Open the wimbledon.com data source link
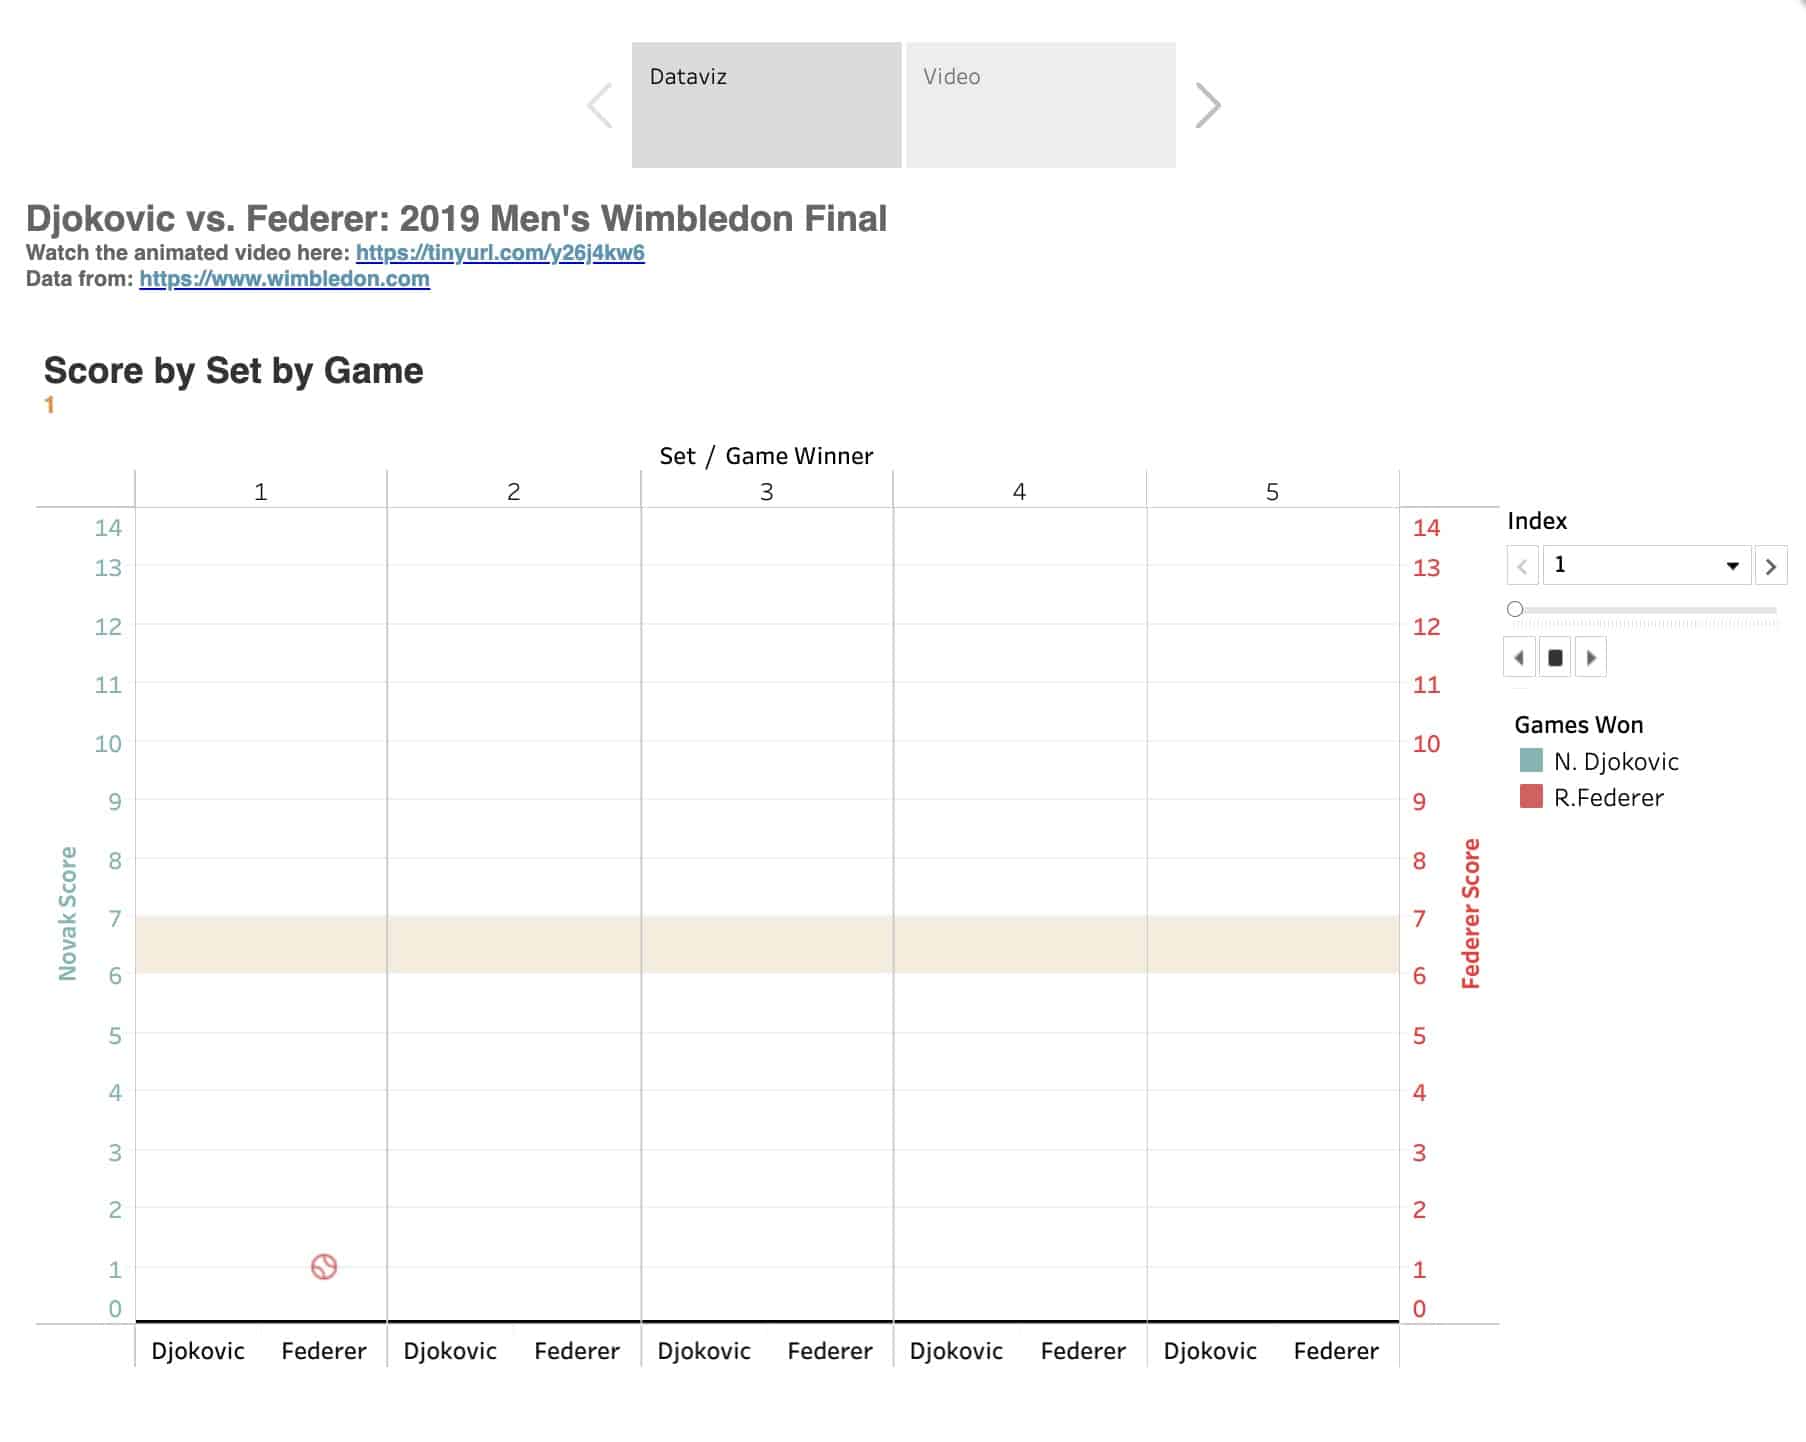1806x1442 pixels. 284,279
